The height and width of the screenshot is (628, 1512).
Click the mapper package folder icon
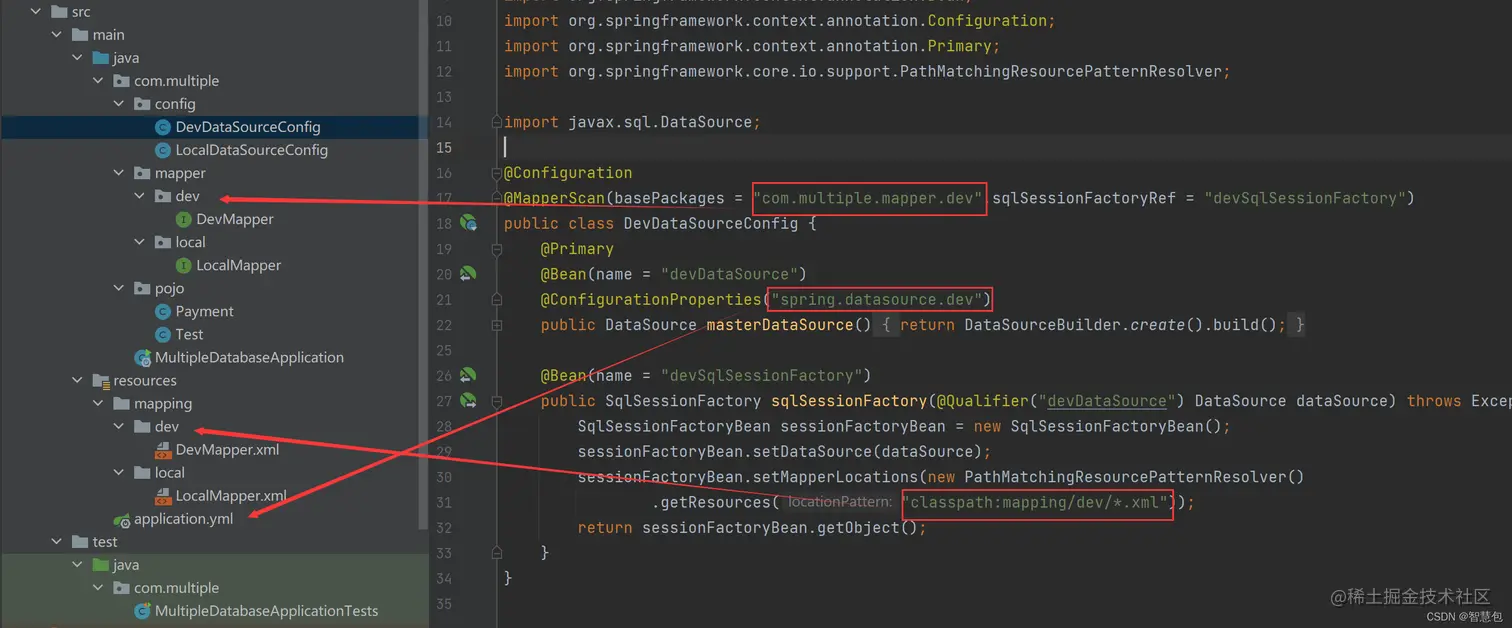pos(143,173)
